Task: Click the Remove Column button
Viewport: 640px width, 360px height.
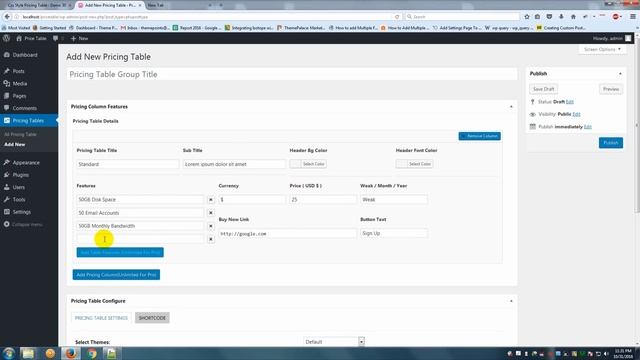Action: click(x=480, y=136)
